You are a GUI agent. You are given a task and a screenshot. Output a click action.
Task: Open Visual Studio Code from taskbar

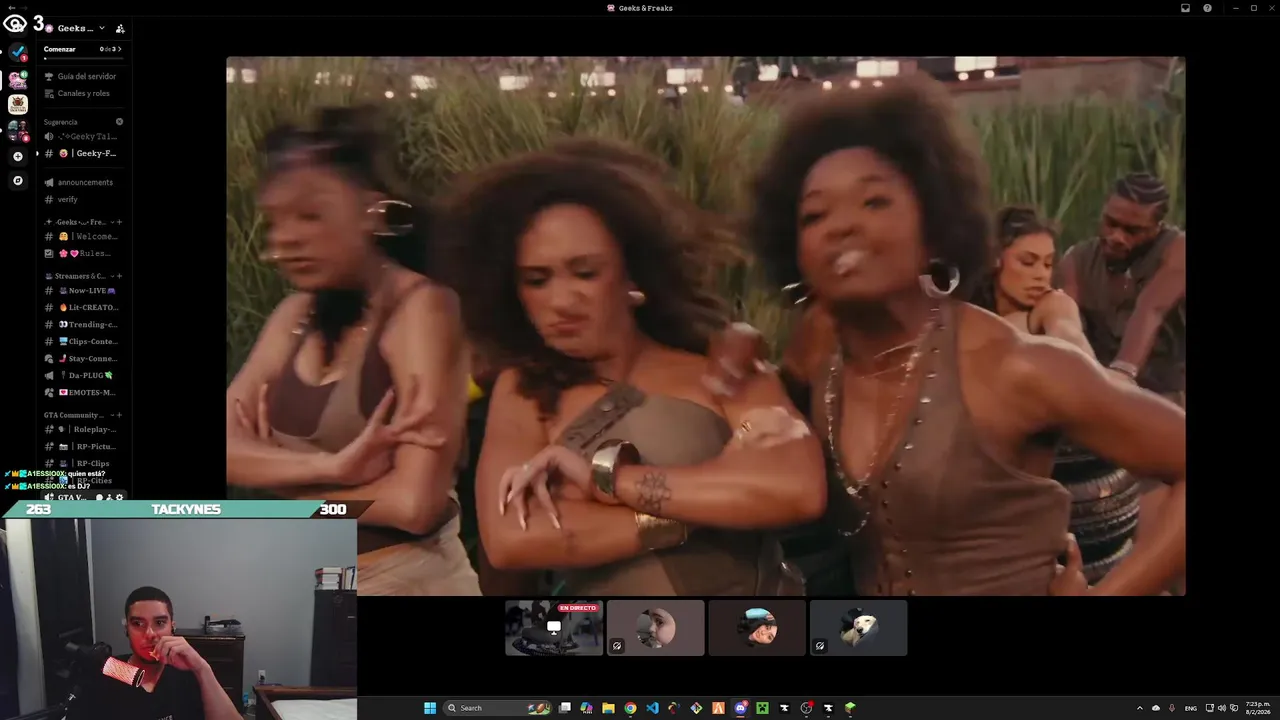pyautogui.click(x=652, y=708)
